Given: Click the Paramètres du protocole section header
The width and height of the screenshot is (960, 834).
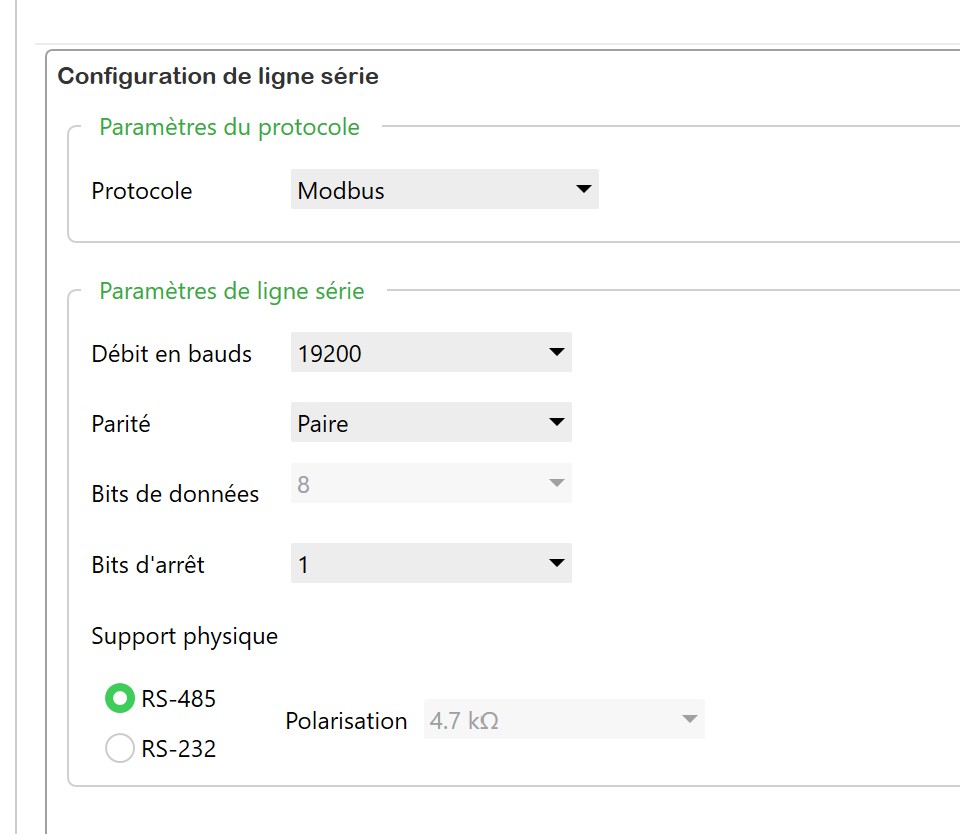Looking at the screenshot, I should [x=229, y=127].
